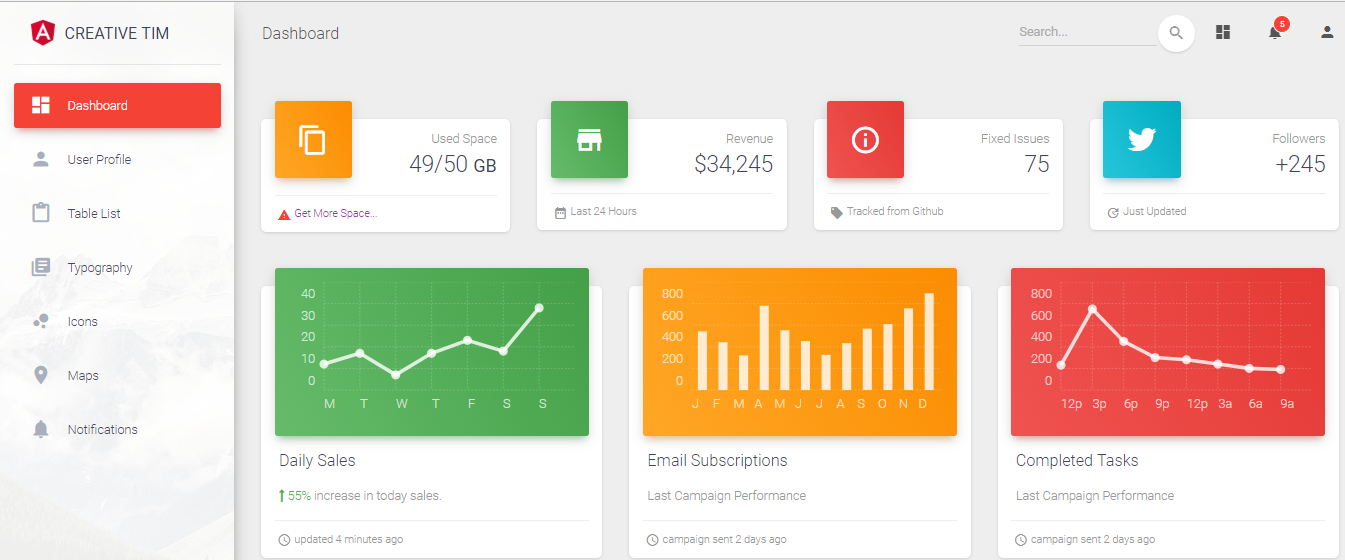
Task: Click the Revenue card label
Action: 750,139
